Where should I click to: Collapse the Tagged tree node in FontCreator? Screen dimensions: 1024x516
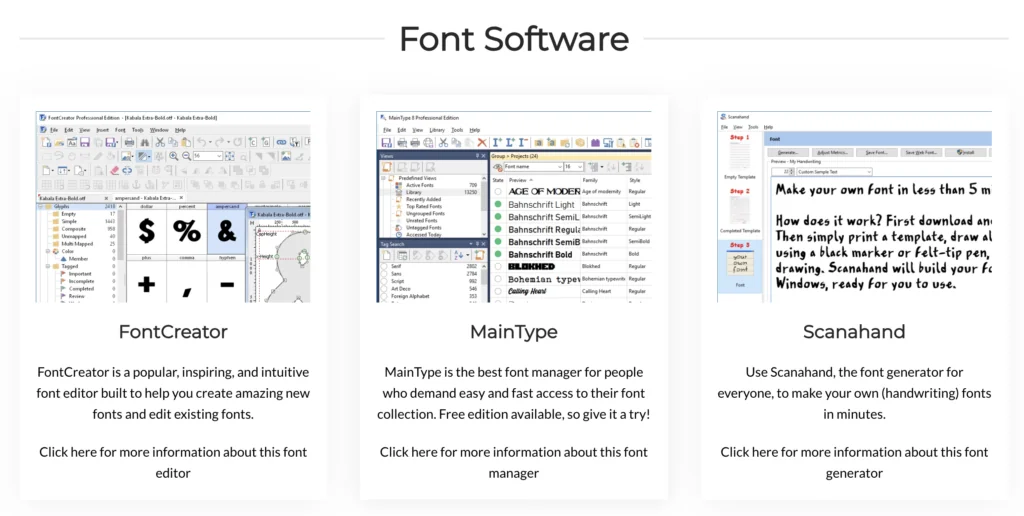click(48, 266)
